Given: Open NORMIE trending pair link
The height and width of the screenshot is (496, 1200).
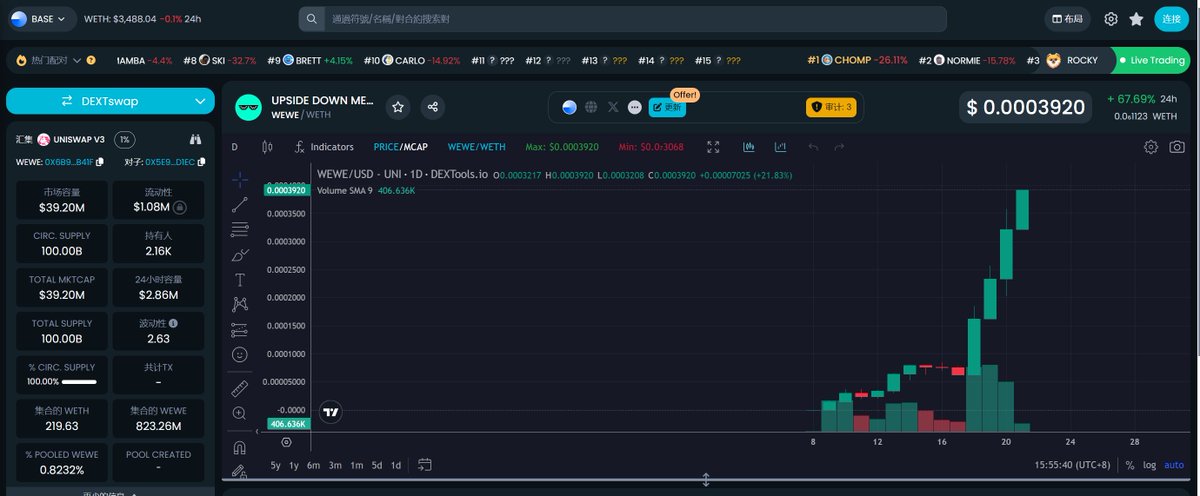Looking at the screenshot, I should coord(969,60).
